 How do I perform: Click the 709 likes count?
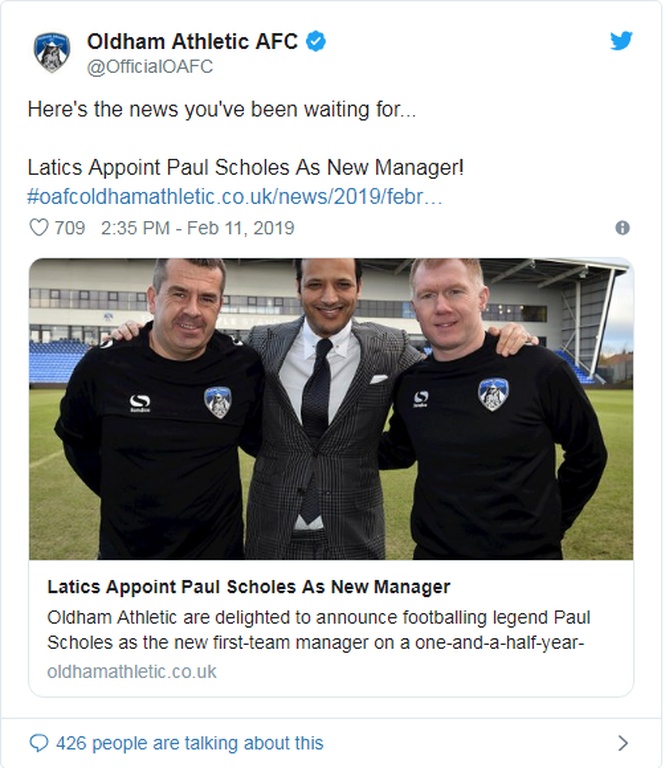click(x=70, y=228)
